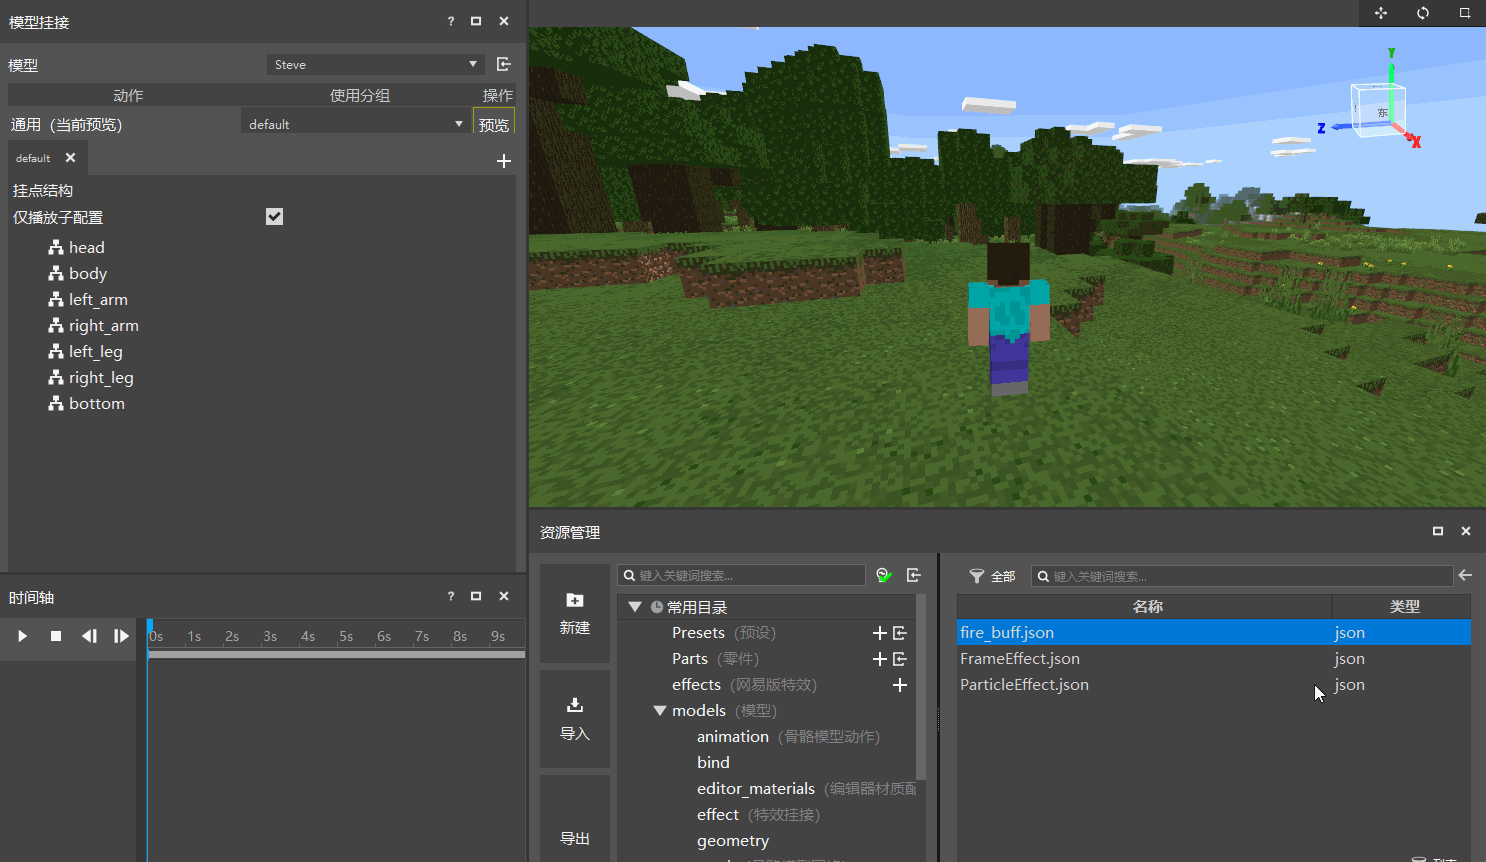The image size is (1486, 862).
Task: Click the 预览 preview button
Action: [x=494, y=124]
